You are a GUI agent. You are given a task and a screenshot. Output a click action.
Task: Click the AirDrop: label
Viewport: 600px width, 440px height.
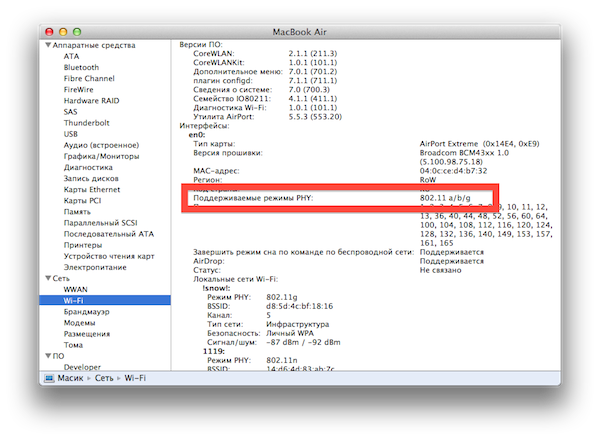(209, 261)
